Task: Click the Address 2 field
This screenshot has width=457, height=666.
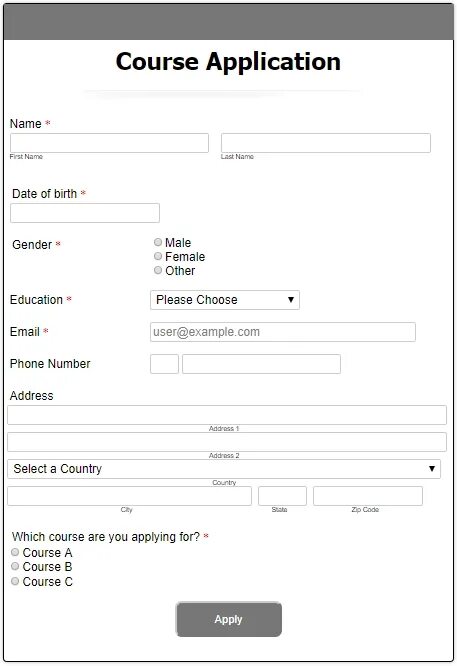Action: pyautogui.click(x=227, y=442)
